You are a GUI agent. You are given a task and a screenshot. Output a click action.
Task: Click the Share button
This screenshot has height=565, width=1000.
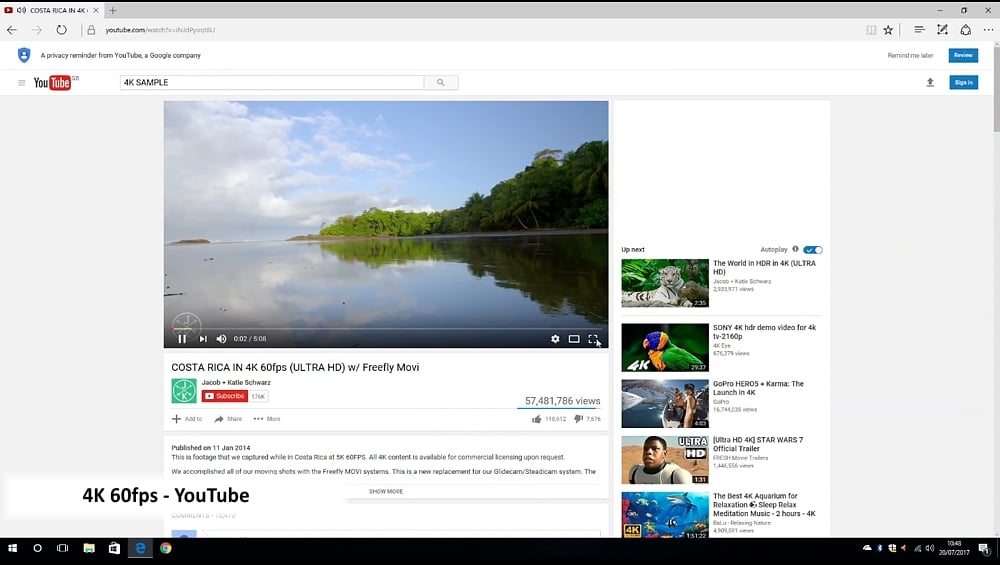(x=228, y=419)
